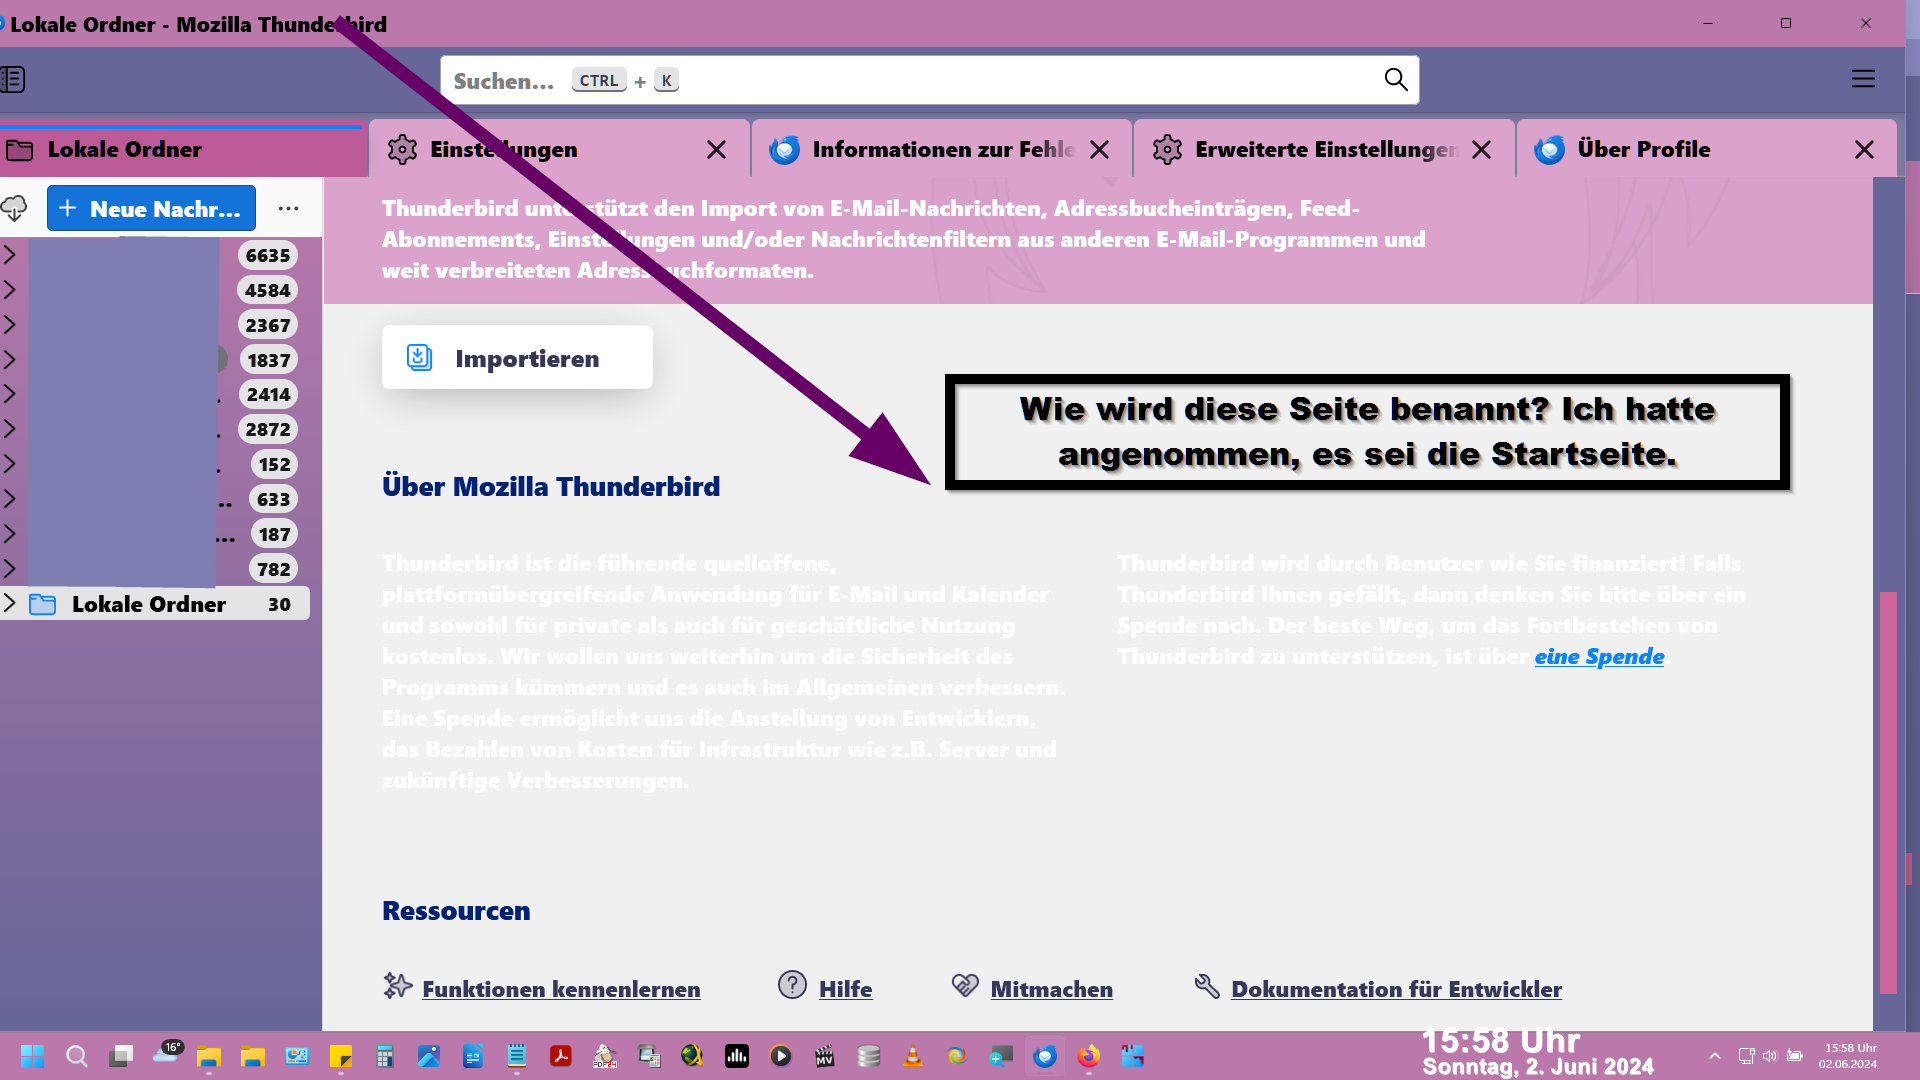The image size is (1920, 1080).
Task: Click the get messages cloud icon
Action: 14,208
